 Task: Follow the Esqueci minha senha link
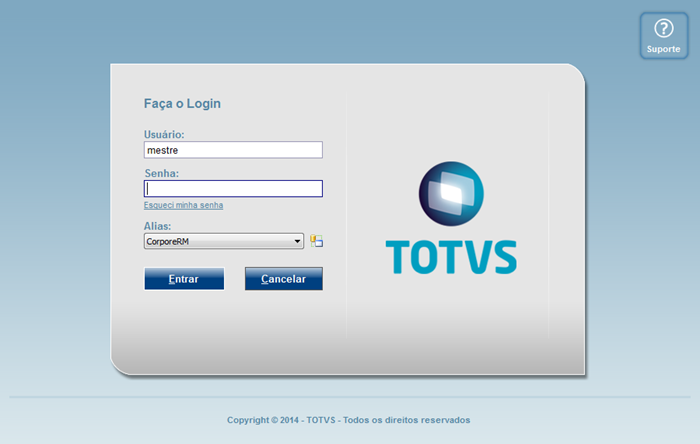(x=183, y=205)
